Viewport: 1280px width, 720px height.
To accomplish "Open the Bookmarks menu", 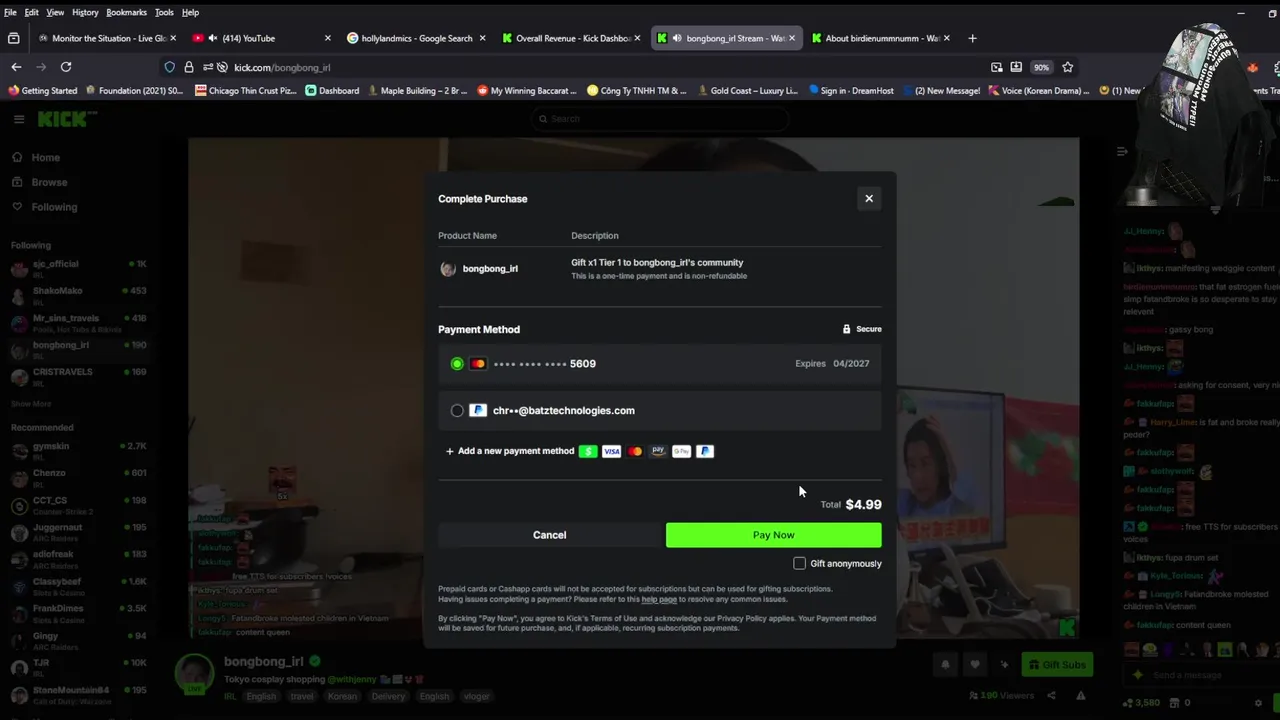I will click(x=126, y=12).
